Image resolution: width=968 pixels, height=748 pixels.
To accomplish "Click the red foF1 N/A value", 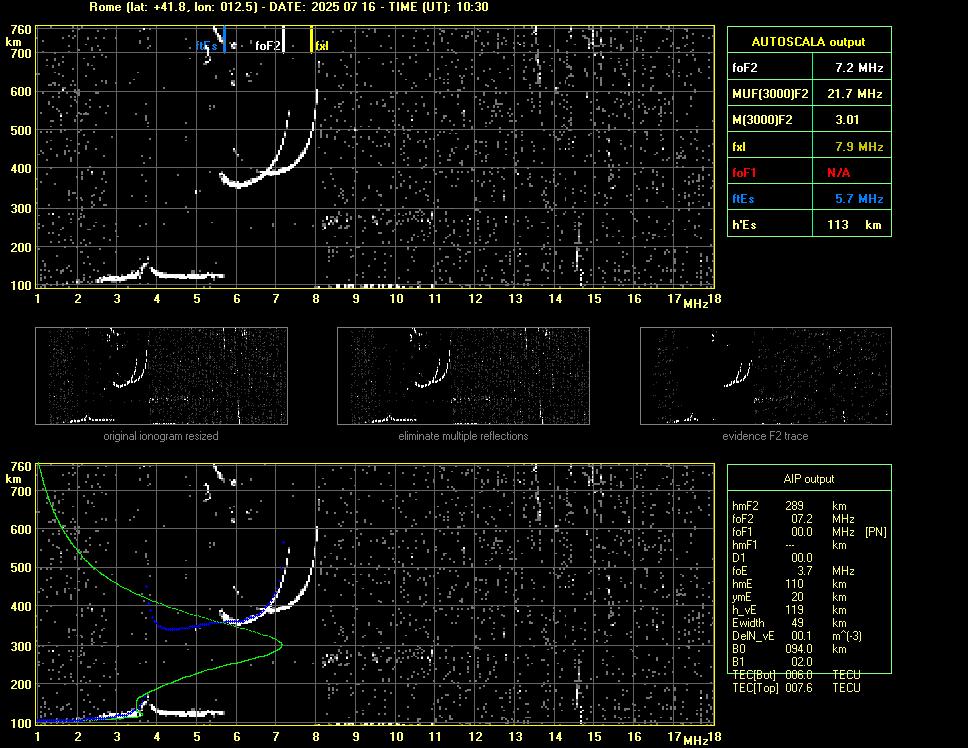I will click(838, 173).
